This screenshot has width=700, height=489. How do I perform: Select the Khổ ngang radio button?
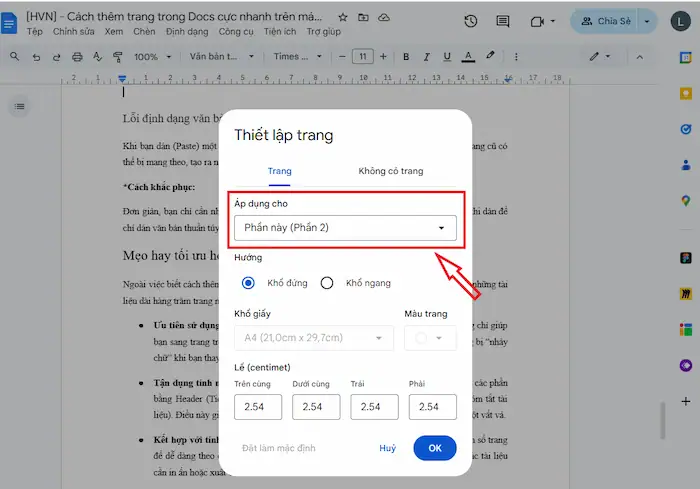tap(326, 283)
